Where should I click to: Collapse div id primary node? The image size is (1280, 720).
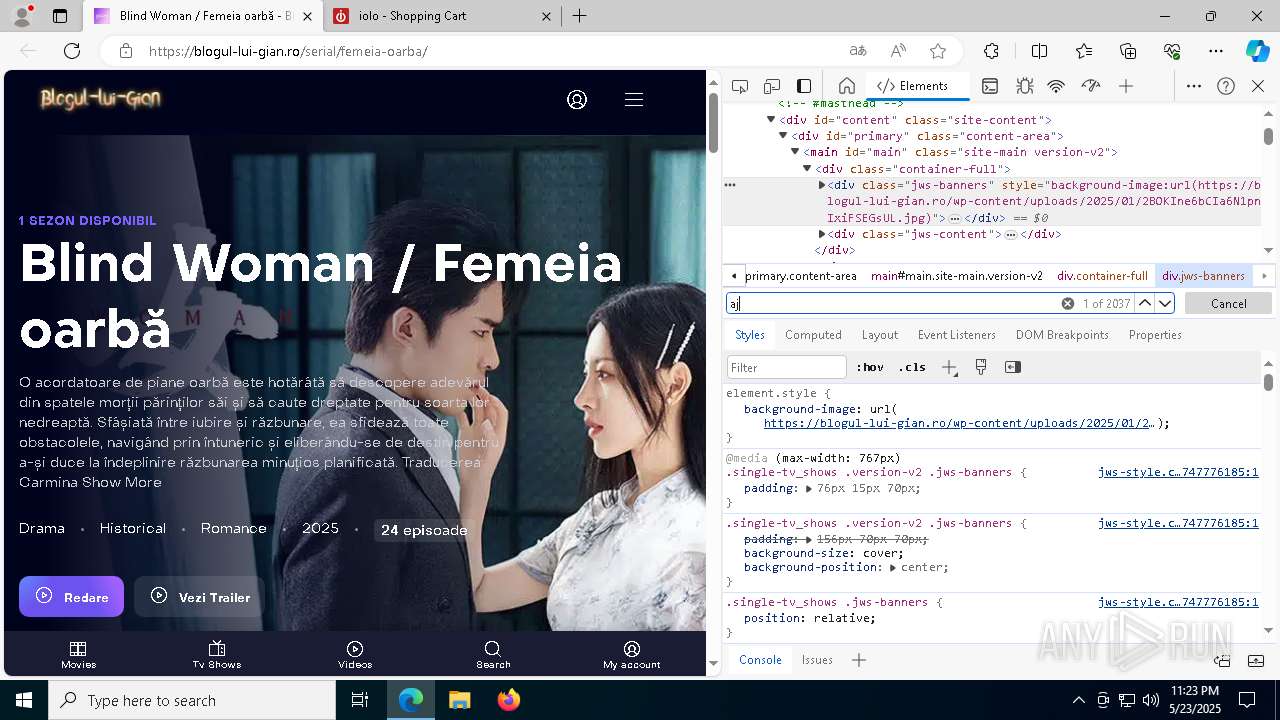coord(783,136)
